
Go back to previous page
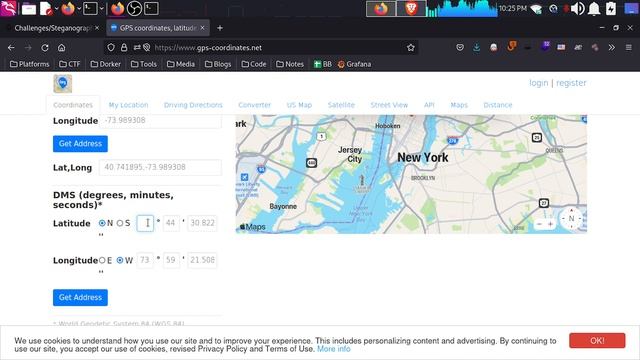(11, 47)
